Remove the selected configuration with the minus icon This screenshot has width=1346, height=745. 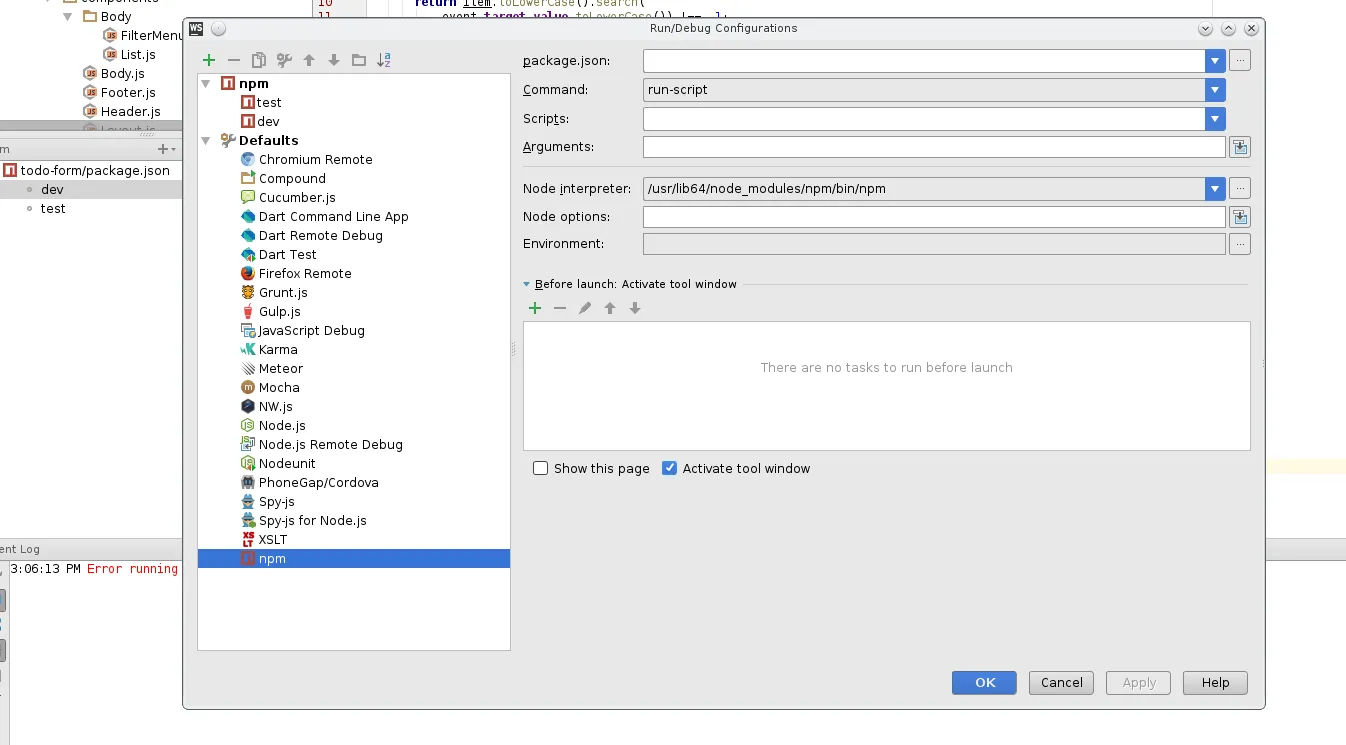click(234, 61)
